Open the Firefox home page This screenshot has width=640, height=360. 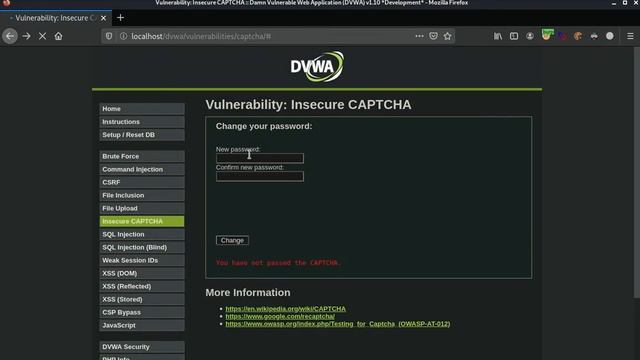(58, 36)
